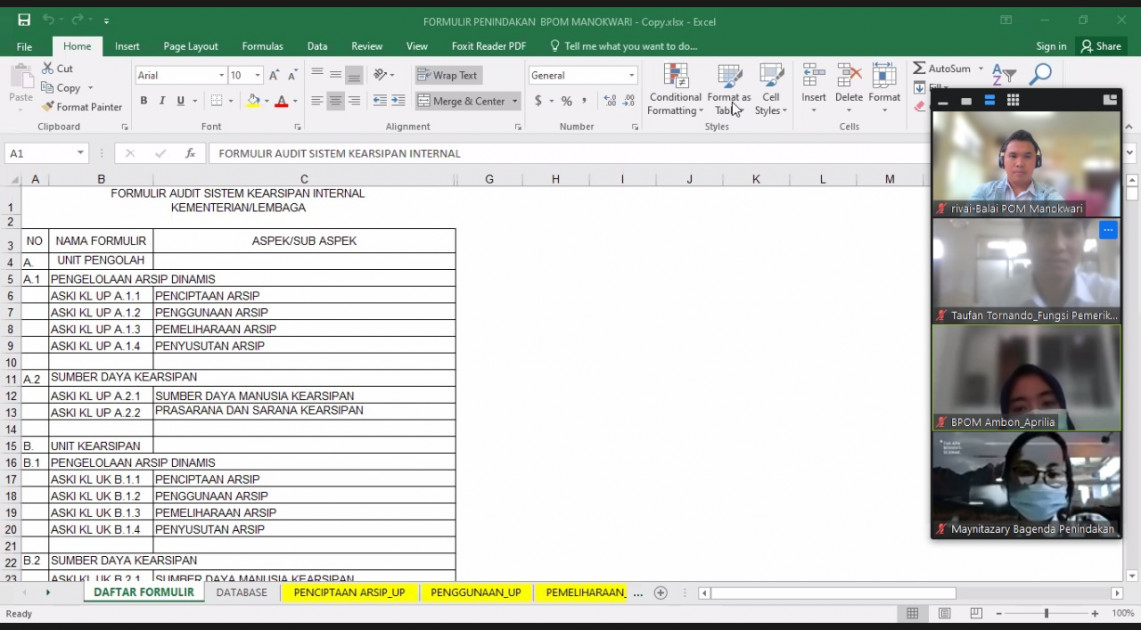The image size is (1141, 630).
Task: Switch to Page Layout view in status bar
Action: [945, 614]
